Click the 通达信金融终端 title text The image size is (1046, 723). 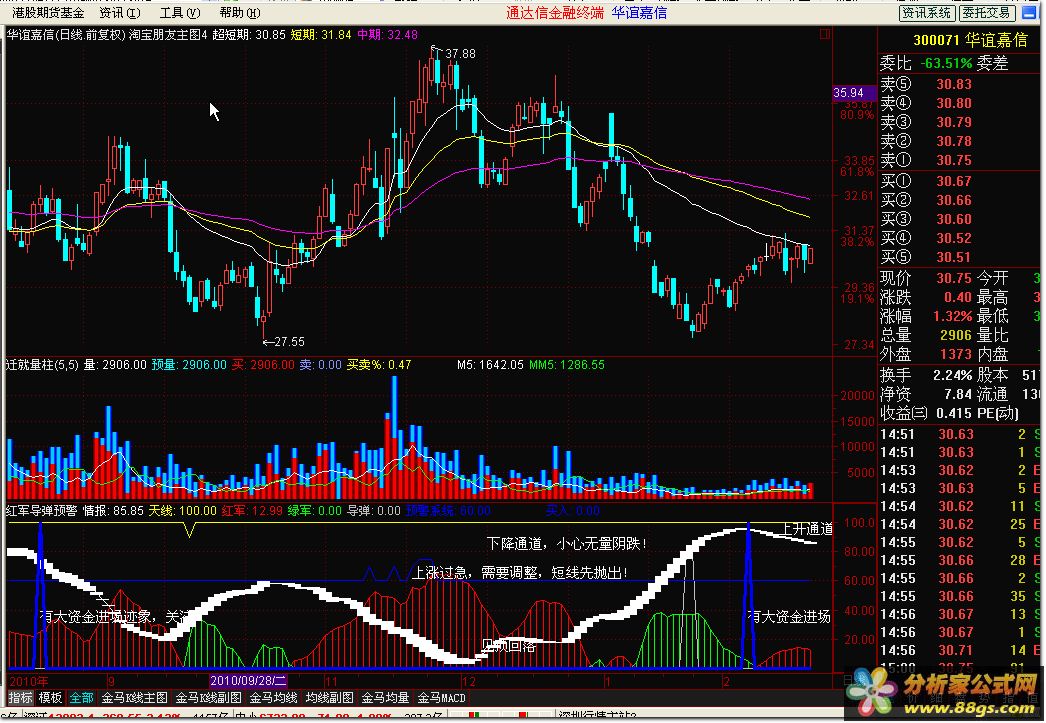[554, 13]
